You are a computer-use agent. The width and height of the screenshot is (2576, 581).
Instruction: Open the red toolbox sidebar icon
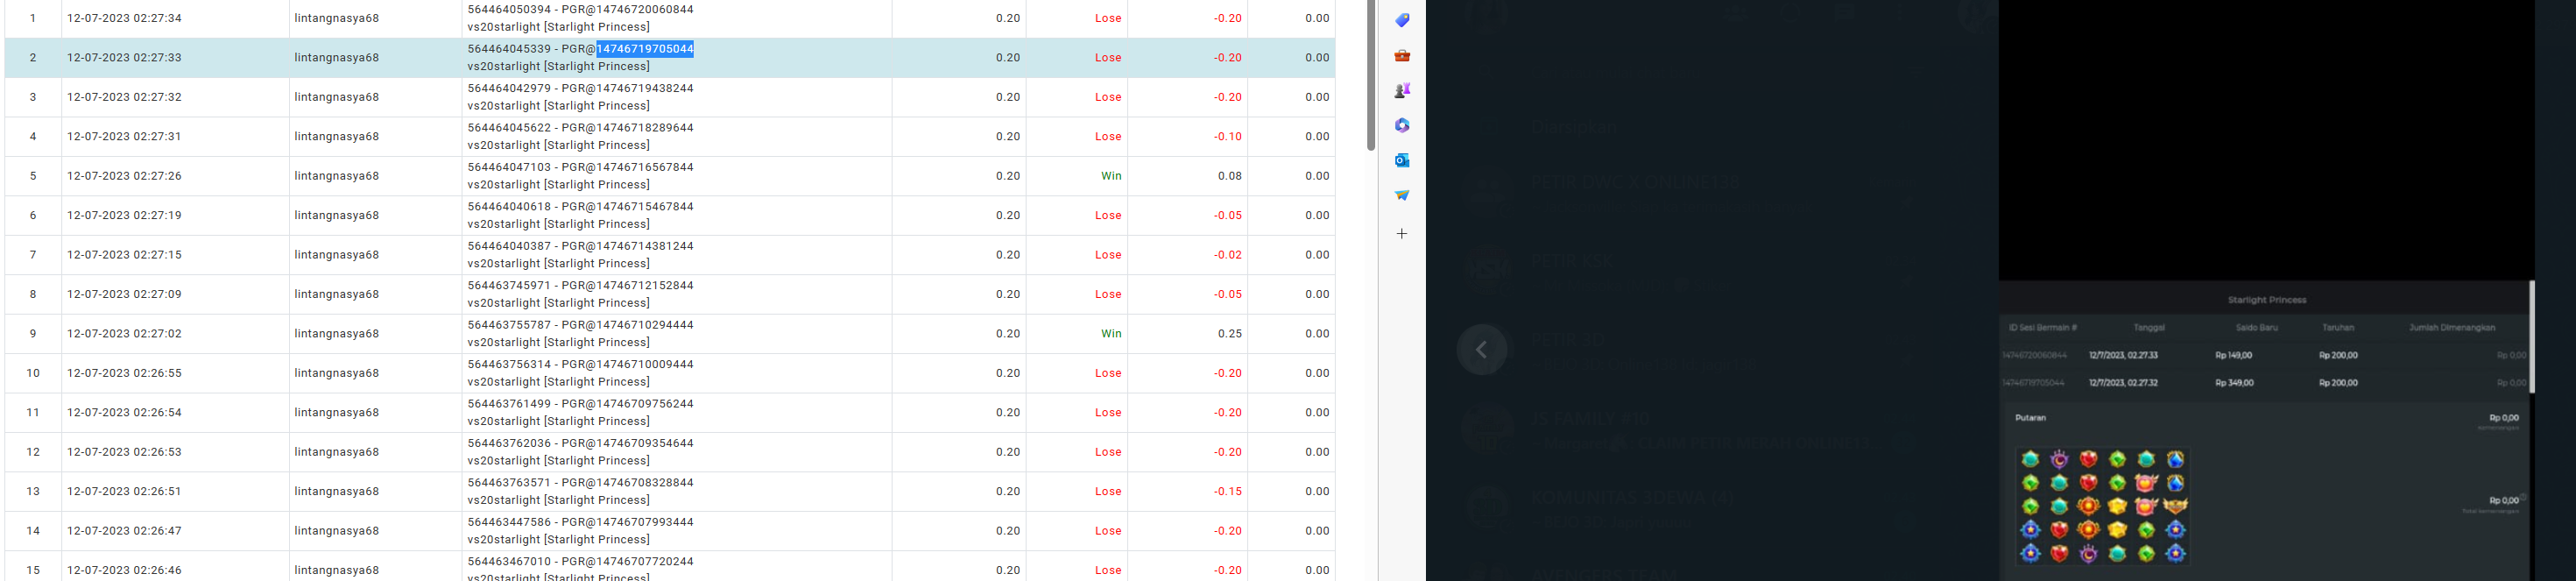click(1402, 55)
